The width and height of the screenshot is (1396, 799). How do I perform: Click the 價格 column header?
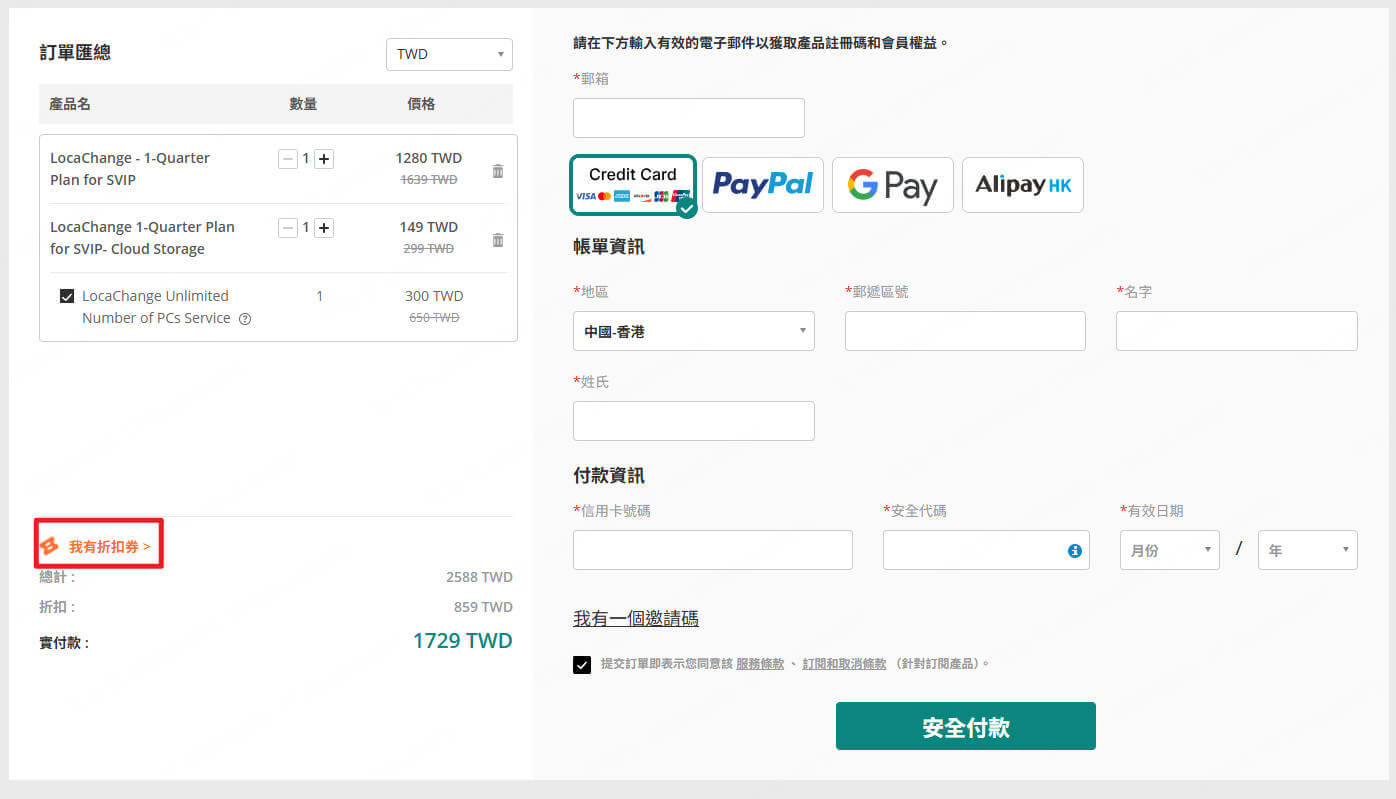tap(421, 104)
